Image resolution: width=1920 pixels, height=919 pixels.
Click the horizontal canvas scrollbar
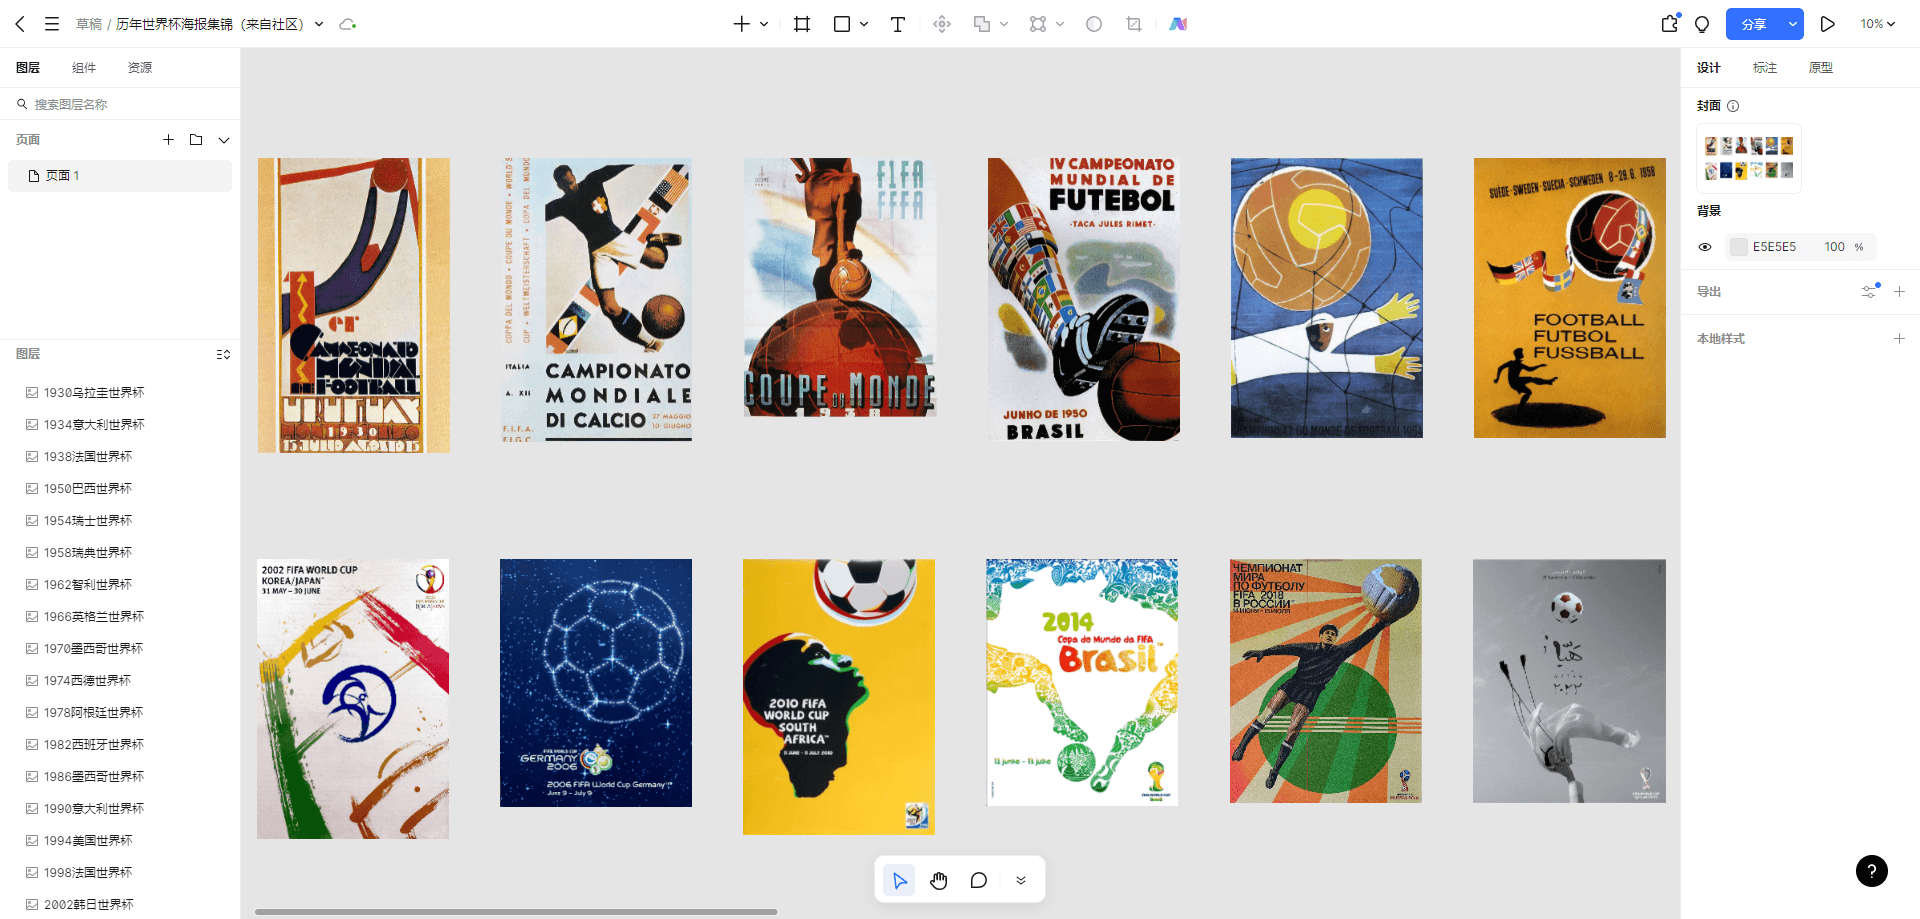click(x=516, y=912)
